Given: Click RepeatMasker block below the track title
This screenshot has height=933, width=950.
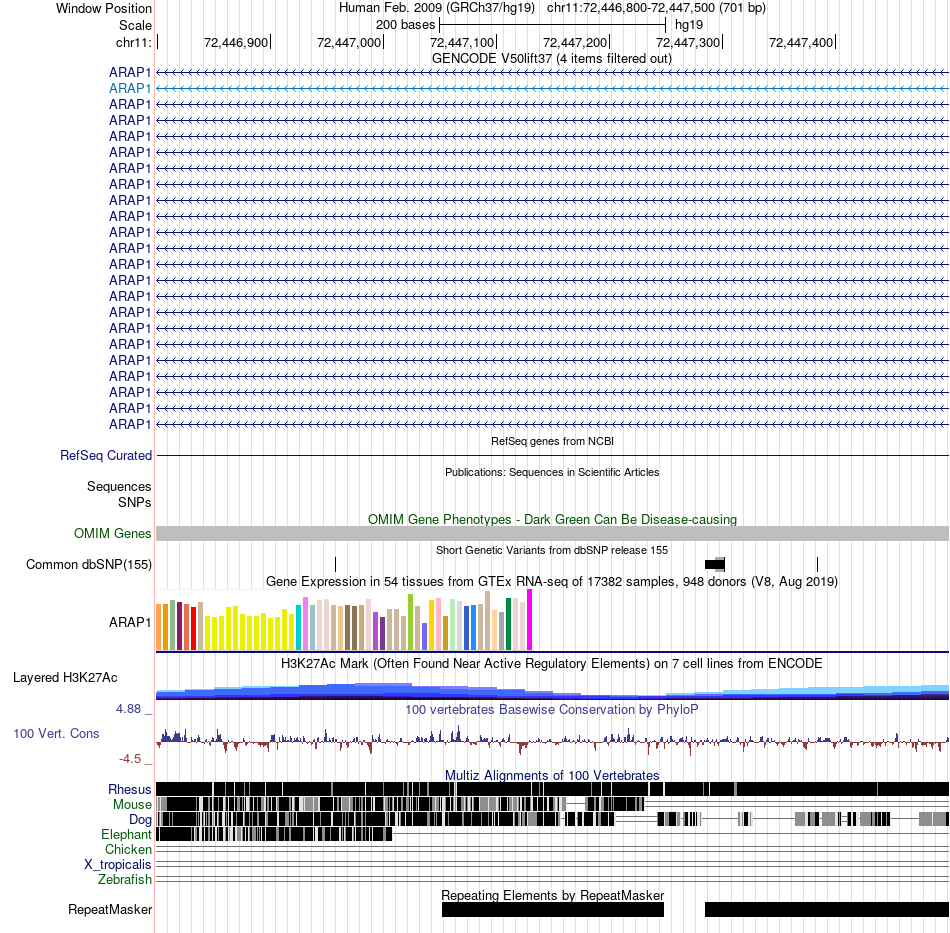Looking at the screenshot, I should 553,909.
